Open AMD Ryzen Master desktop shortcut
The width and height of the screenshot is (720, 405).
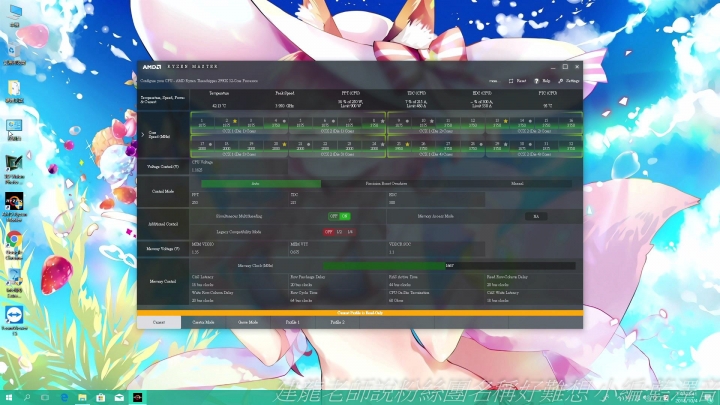click(14, 207)
